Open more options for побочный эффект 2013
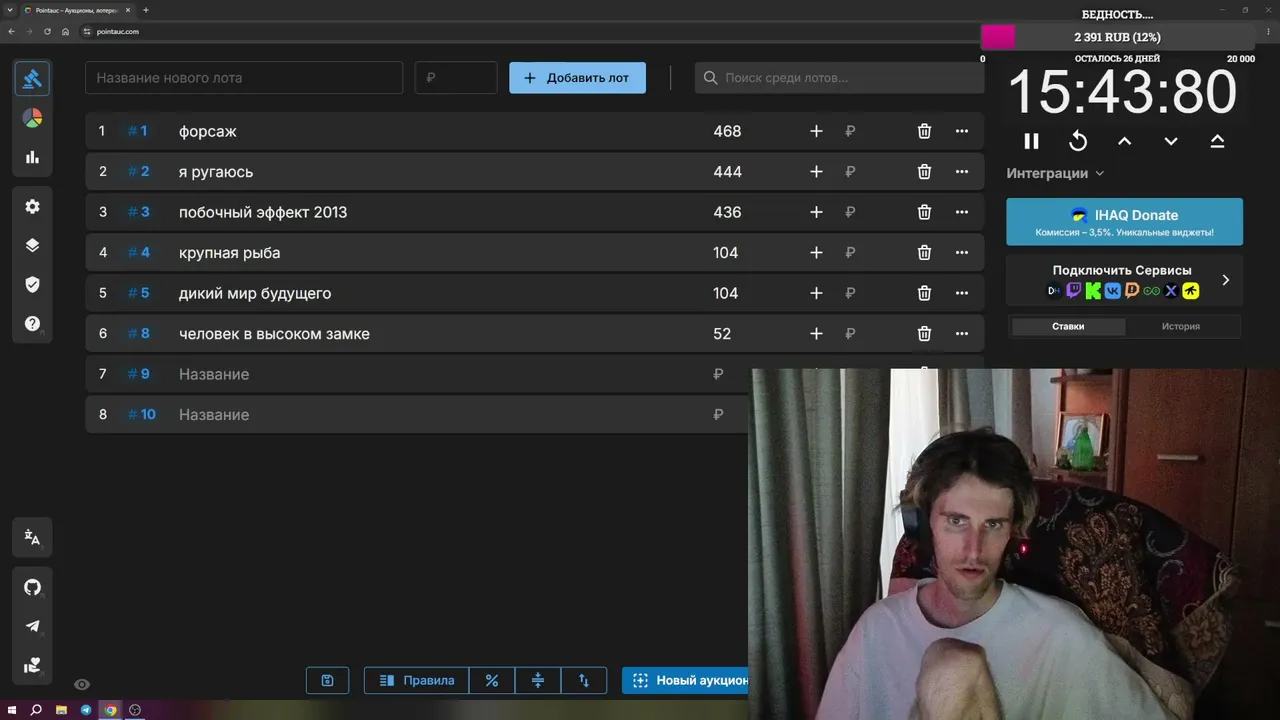The height and width of the screenshot is (720, 1280). tap(962, 212)
